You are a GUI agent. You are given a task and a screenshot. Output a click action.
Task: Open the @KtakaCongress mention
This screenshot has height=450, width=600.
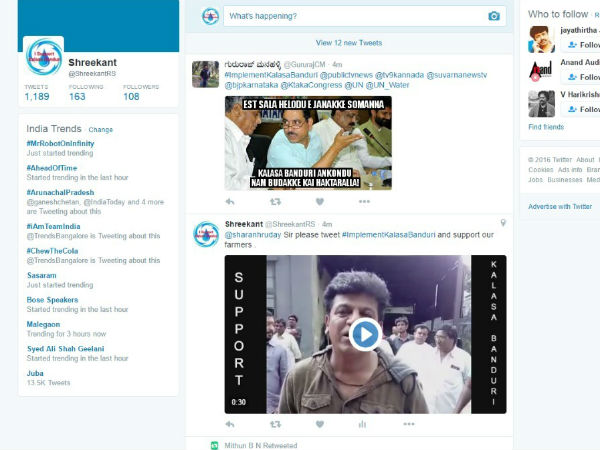[311, 85]
